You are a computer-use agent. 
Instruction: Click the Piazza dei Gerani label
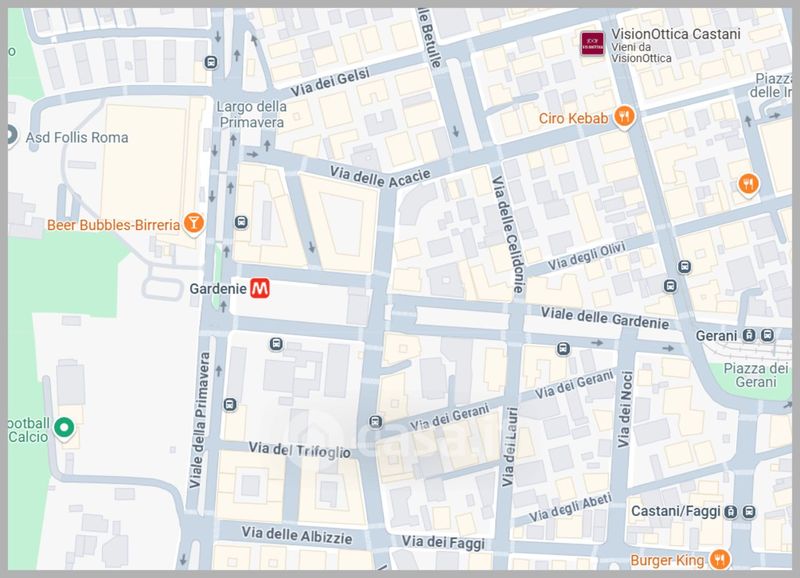coord(756,375)
